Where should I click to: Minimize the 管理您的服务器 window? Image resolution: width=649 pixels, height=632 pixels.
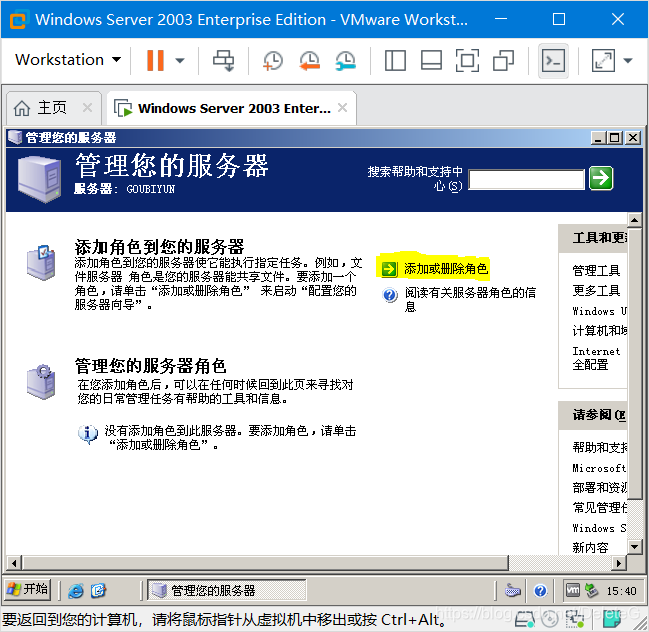pyautogui.click(x=597, y=138)
